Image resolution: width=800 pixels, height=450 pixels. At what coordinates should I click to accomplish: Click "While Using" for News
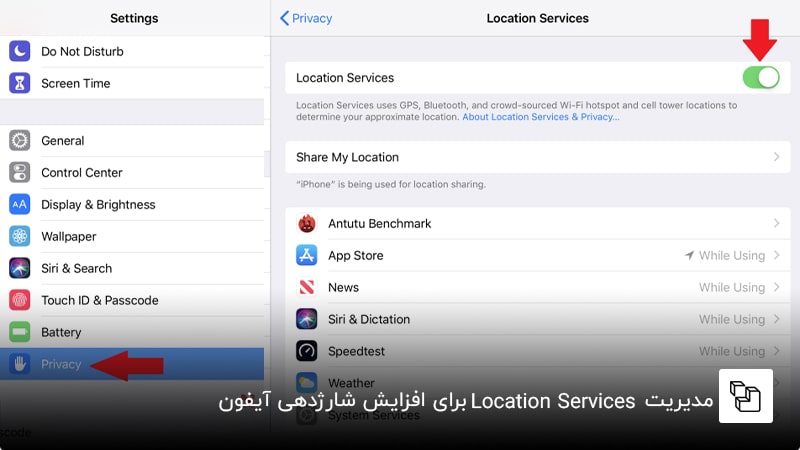pos(732,287)
